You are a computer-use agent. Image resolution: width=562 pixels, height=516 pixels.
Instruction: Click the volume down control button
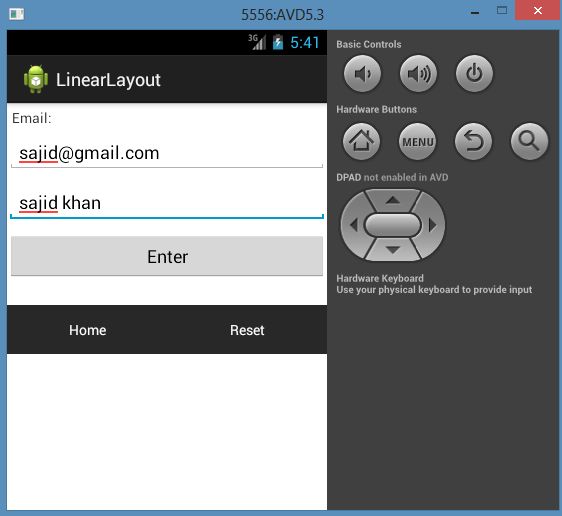point(362,73)
